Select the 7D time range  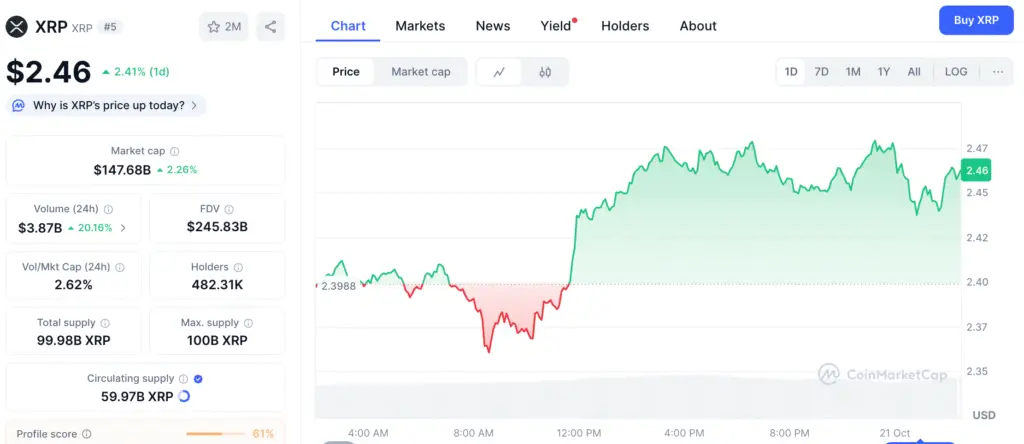pos(821,72)
